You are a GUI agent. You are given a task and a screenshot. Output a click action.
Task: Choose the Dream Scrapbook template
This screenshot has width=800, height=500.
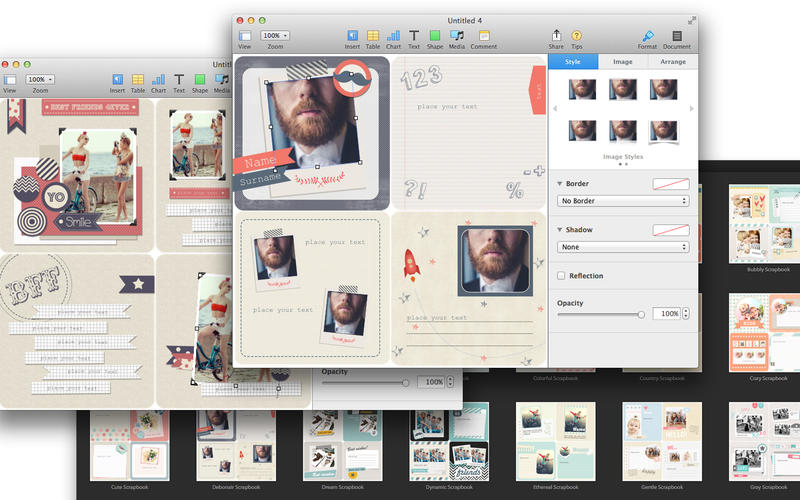[342, 445]
